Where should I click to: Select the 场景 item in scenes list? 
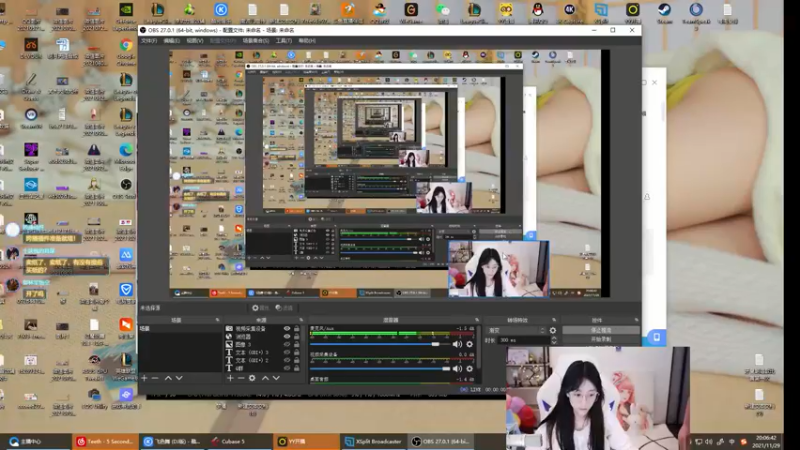click(181, 329)
